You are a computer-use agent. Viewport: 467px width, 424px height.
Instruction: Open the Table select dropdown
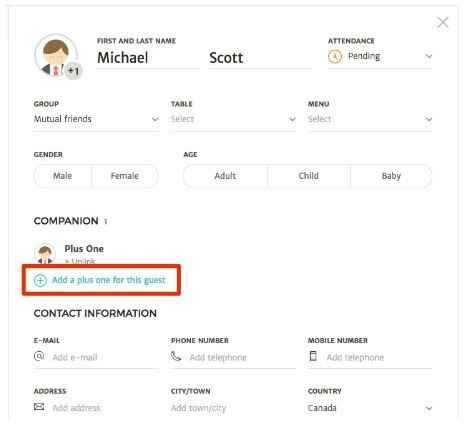(233, 119)
